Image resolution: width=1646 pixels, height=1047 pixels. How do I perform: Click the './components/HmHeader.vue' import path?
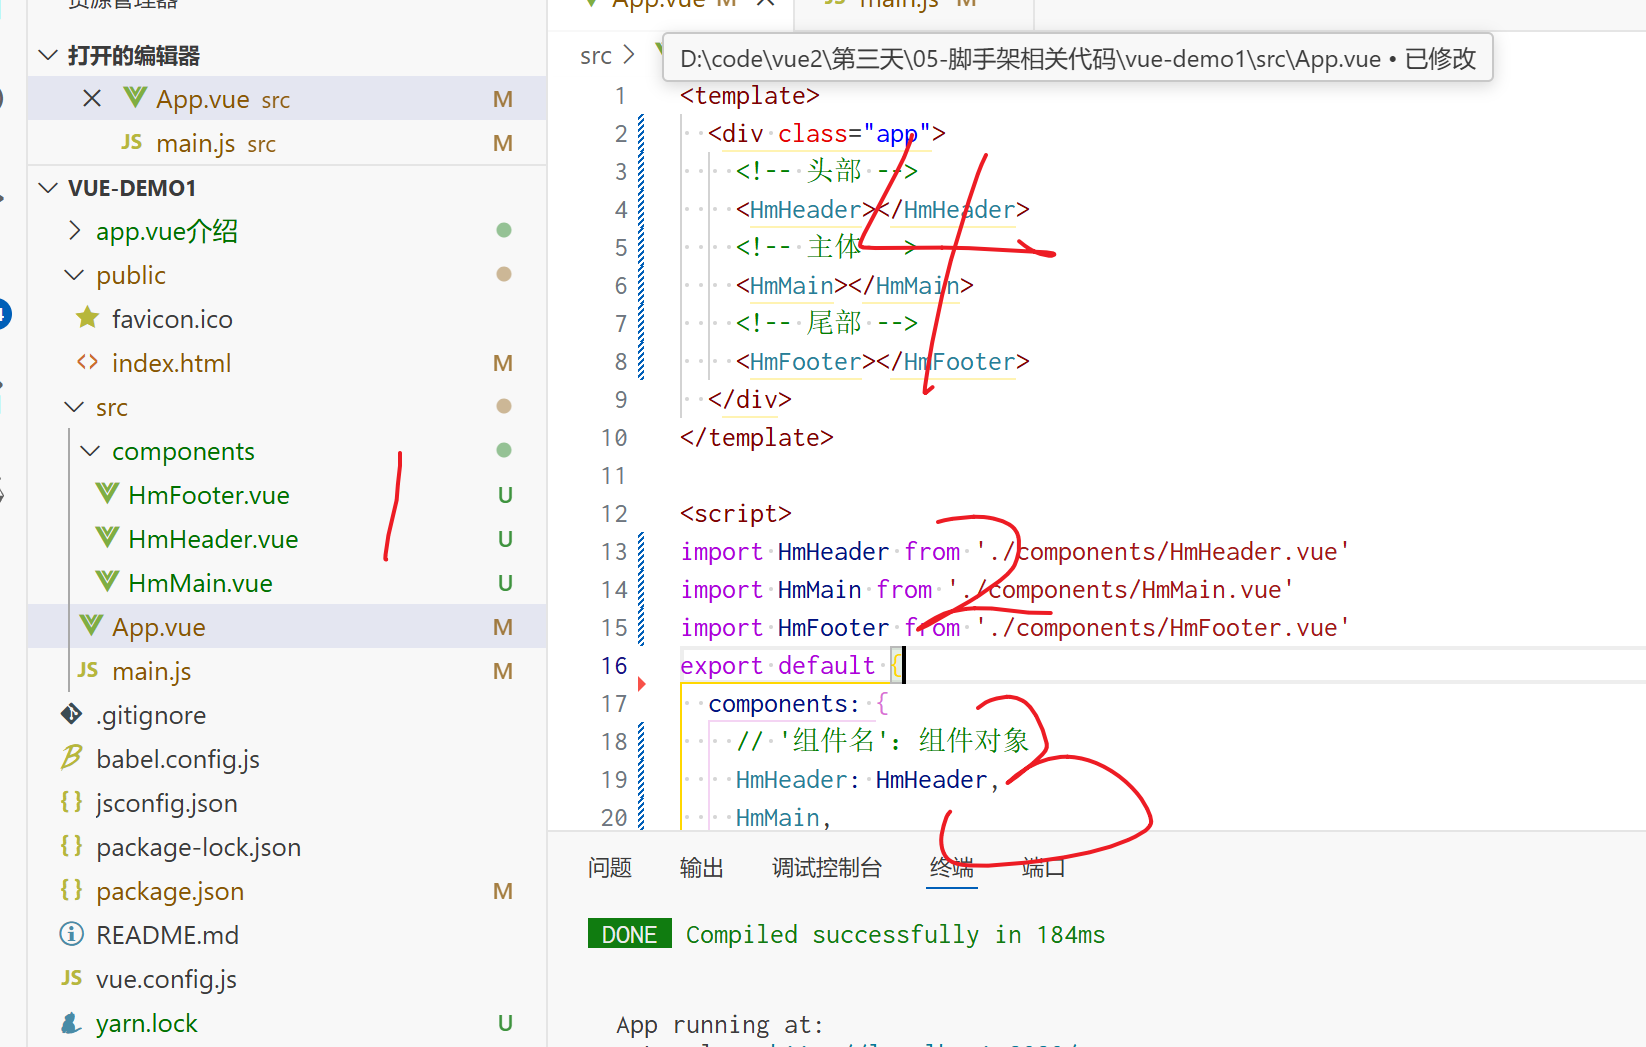tap(1163, 552)
